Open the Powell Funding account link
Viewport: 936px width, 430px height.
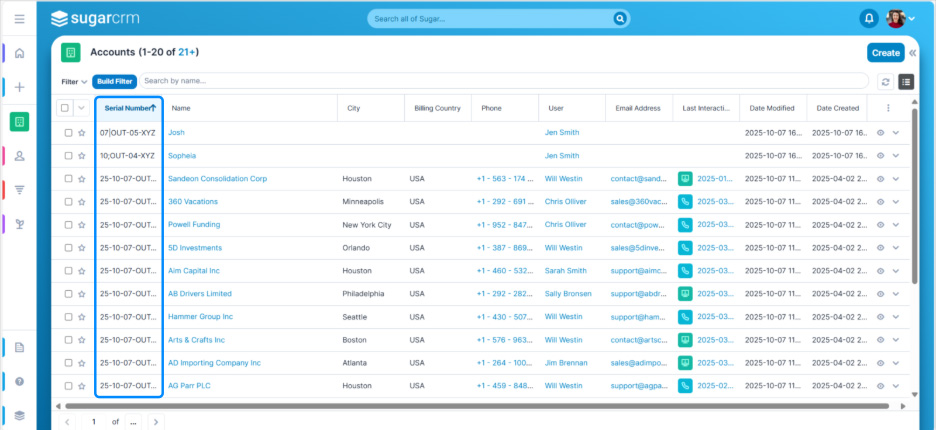(194, 225)
